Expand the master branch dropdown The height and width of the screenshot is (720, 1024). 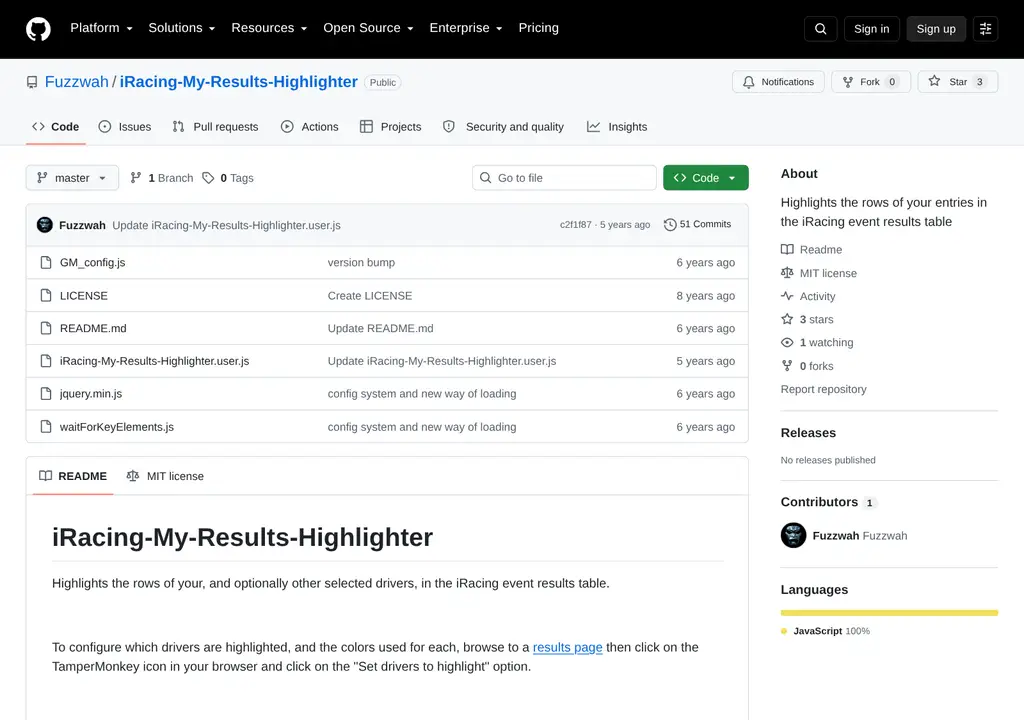72,178
